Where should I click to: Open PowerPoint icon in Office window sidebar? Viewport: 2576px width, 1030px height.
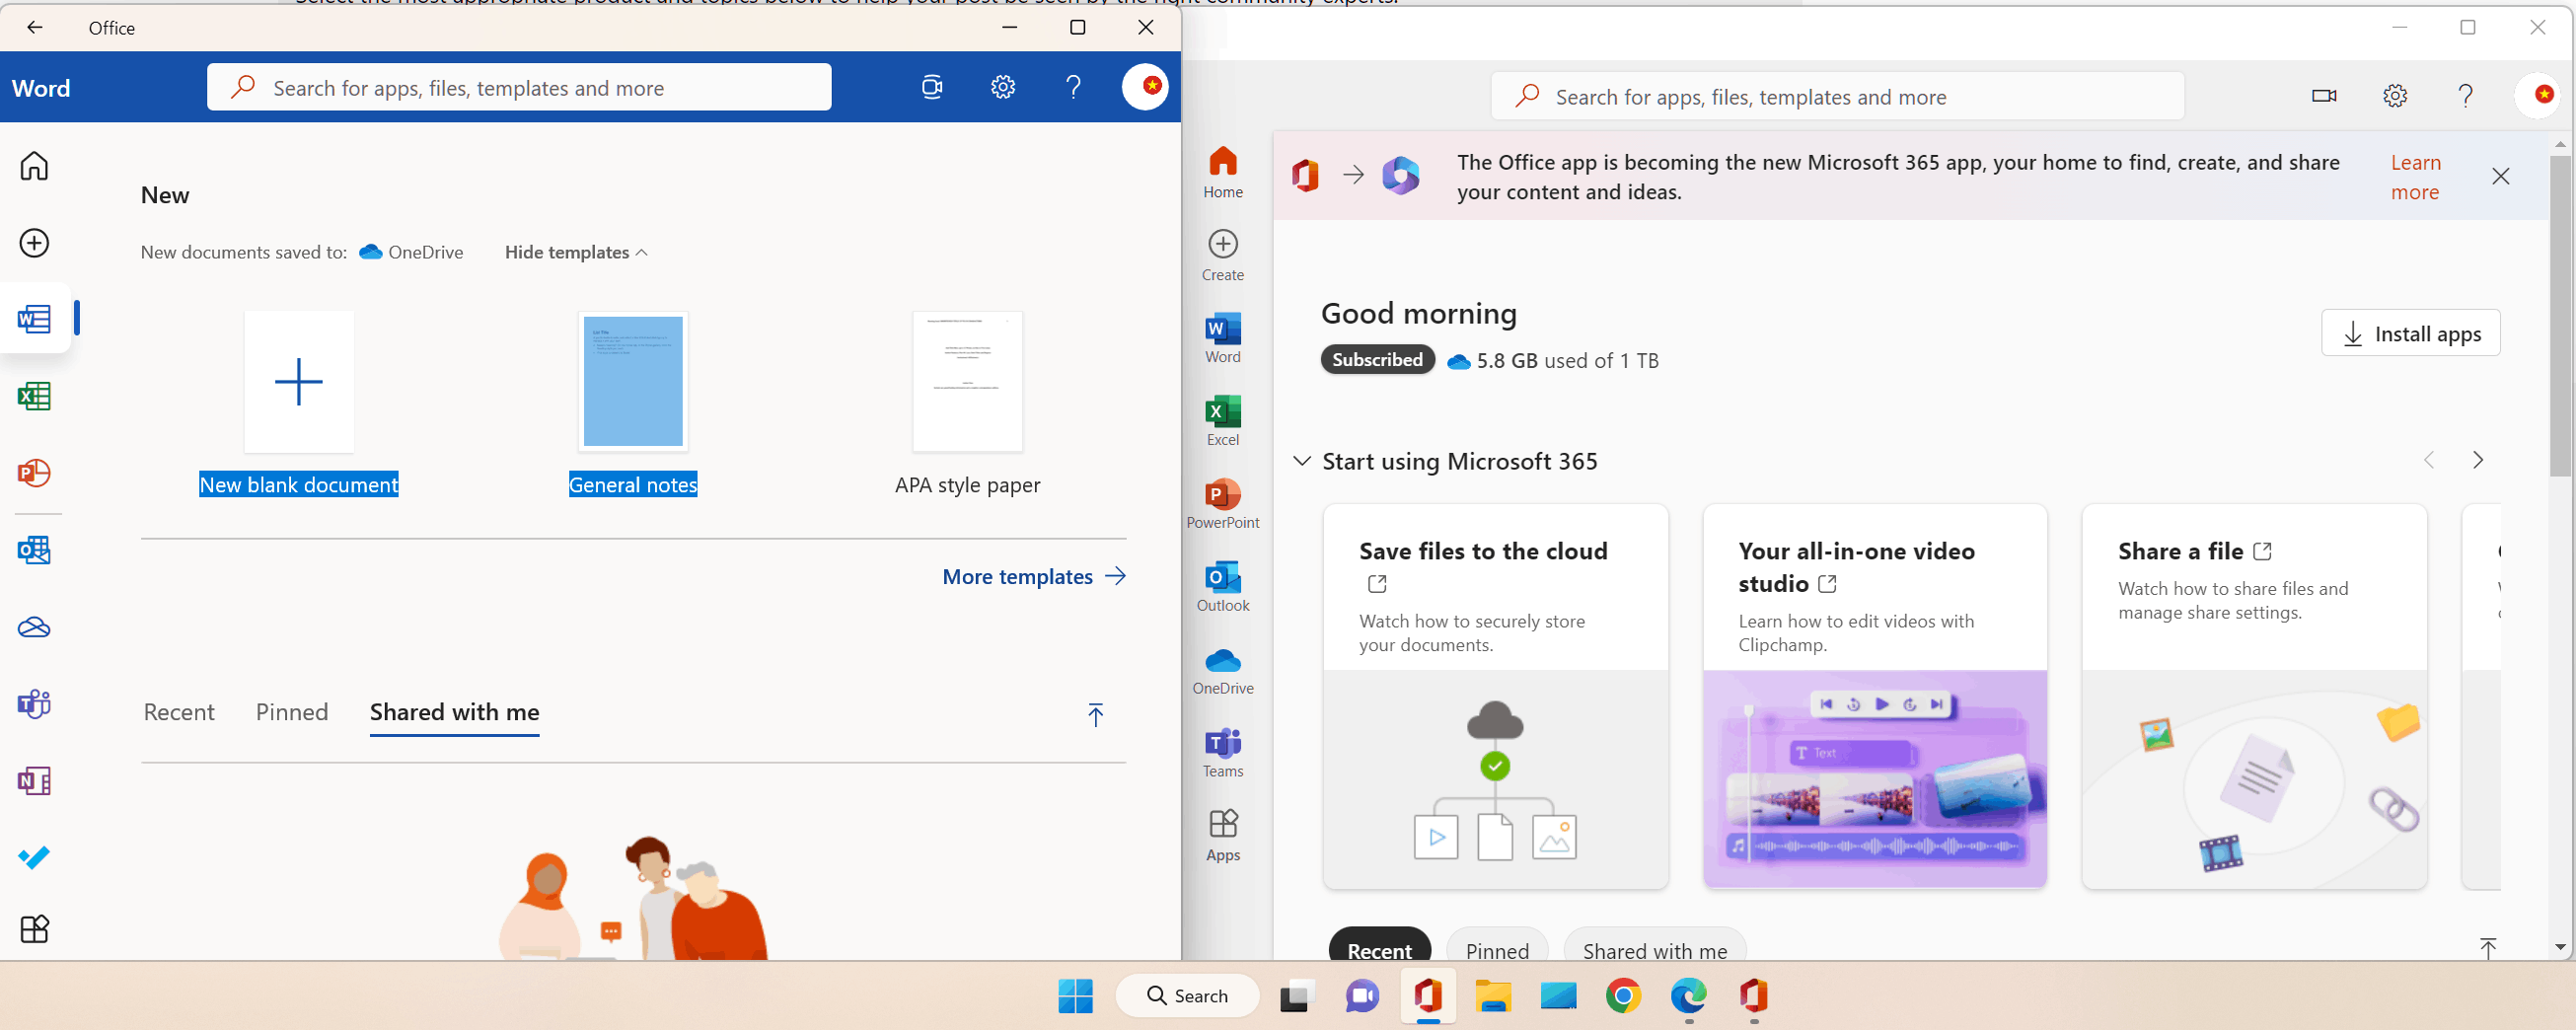point(34,473)
